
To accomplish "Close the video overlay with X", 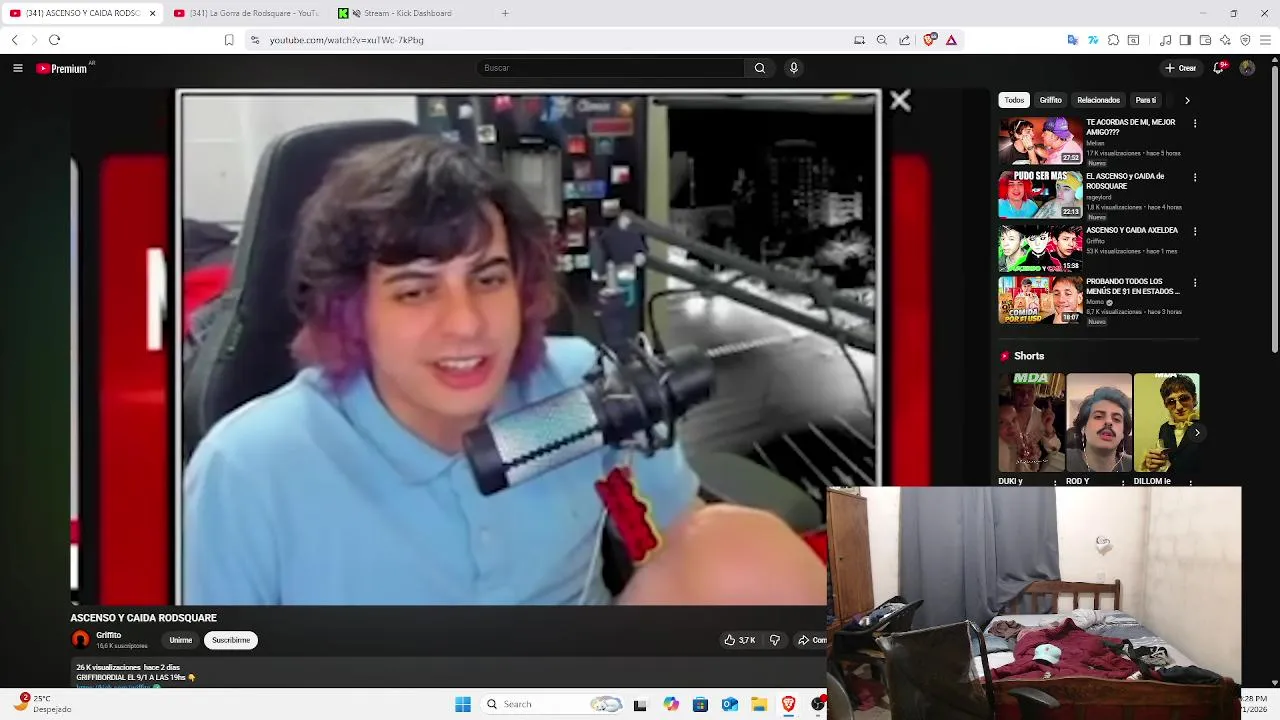I will tap(900, 100).
